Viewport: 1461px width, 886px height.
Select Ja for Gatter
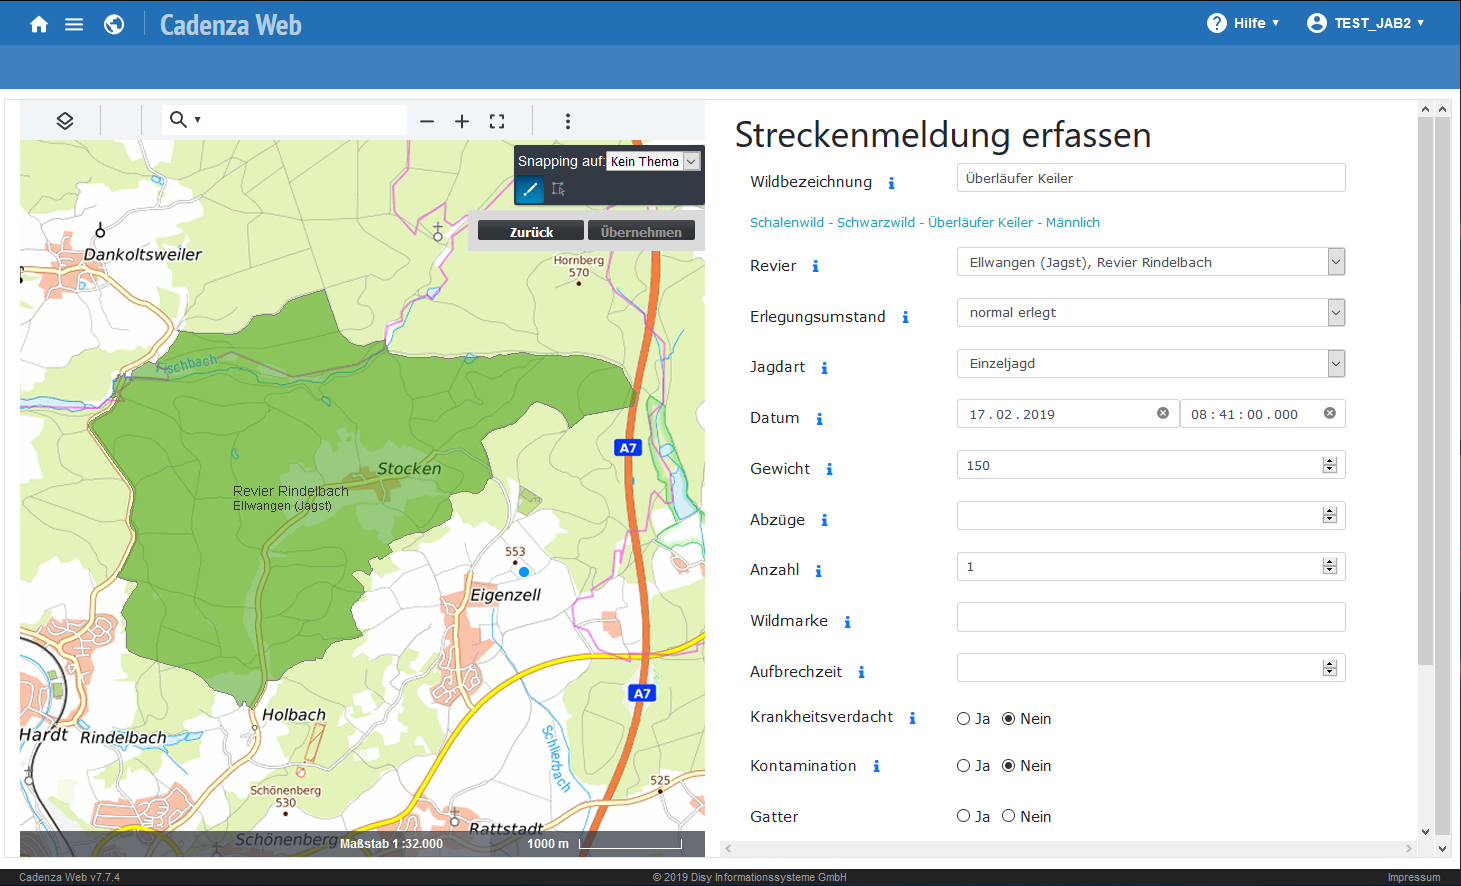(964, 816)
